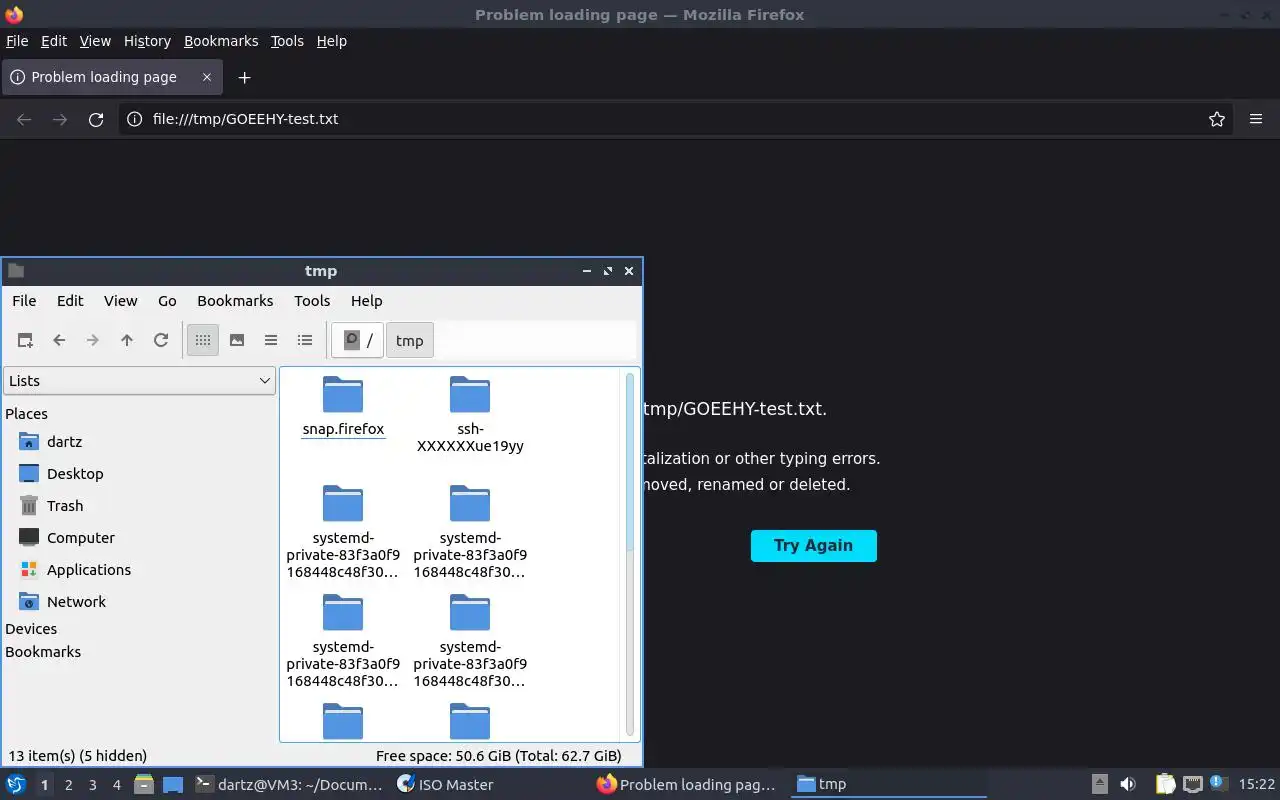
Task: Open Firefox hamburger application menu
Action: pos(1256,119)
